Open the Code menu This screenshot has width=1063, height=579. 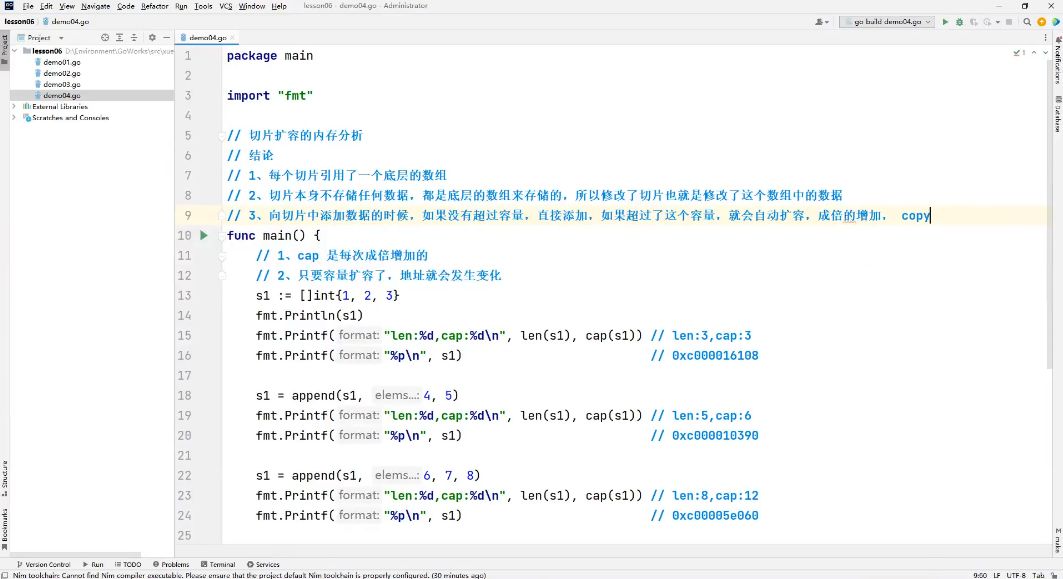click(x=125, y=6)
